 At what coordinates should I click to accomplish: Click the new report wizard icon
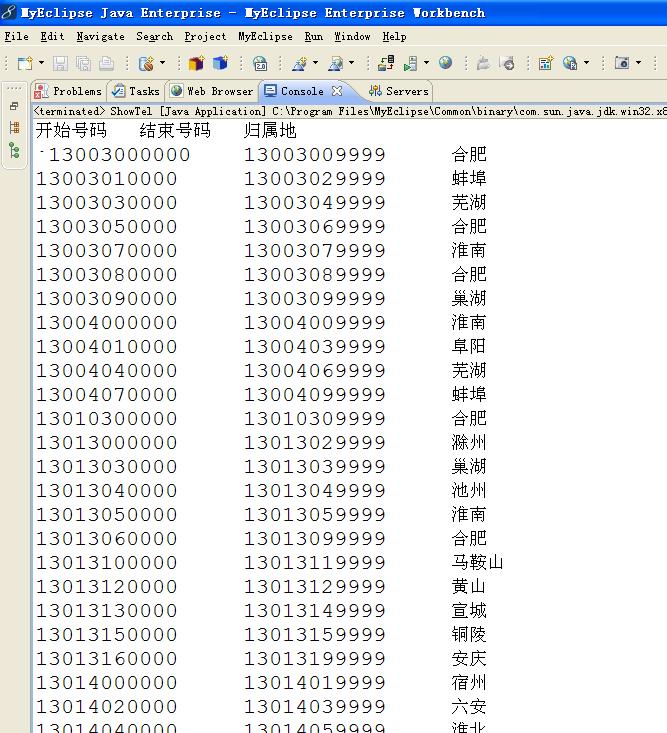545,63
